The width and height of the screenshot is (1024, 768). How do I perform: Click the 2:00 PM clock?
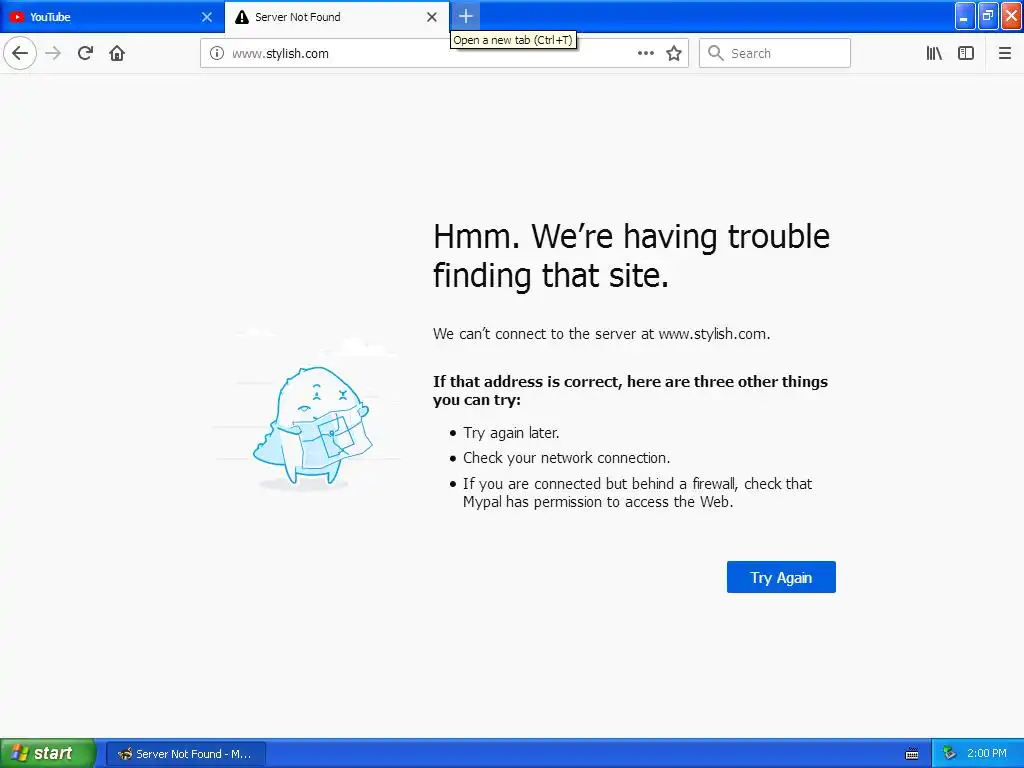987,754
